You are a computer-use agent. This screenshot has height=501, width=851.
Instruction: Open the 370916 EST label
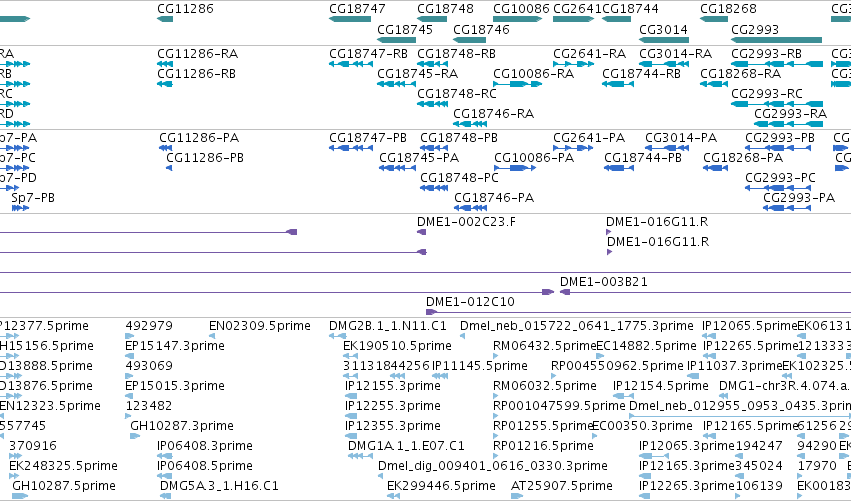33,447
